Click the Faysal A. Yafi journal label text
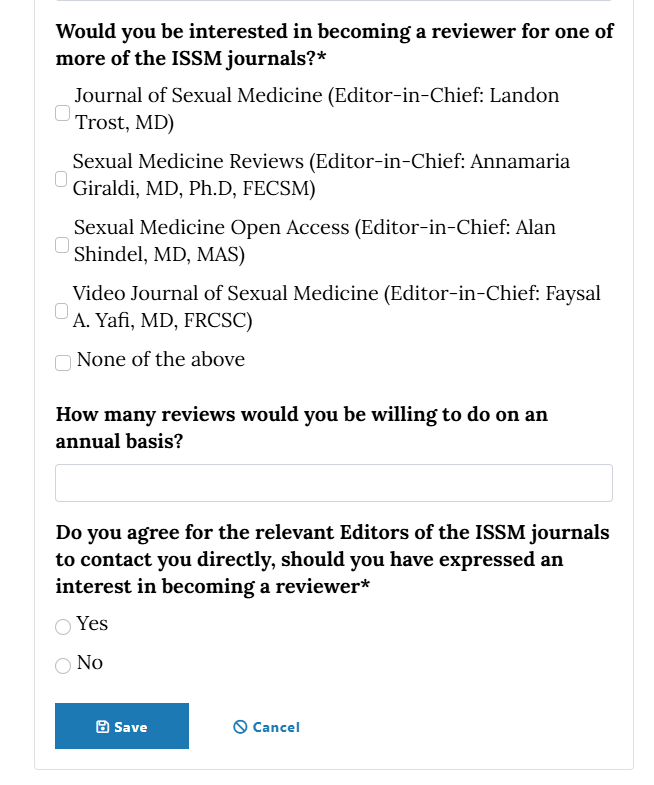The width and height of the screenshot is (654, 785). [336, 307]
